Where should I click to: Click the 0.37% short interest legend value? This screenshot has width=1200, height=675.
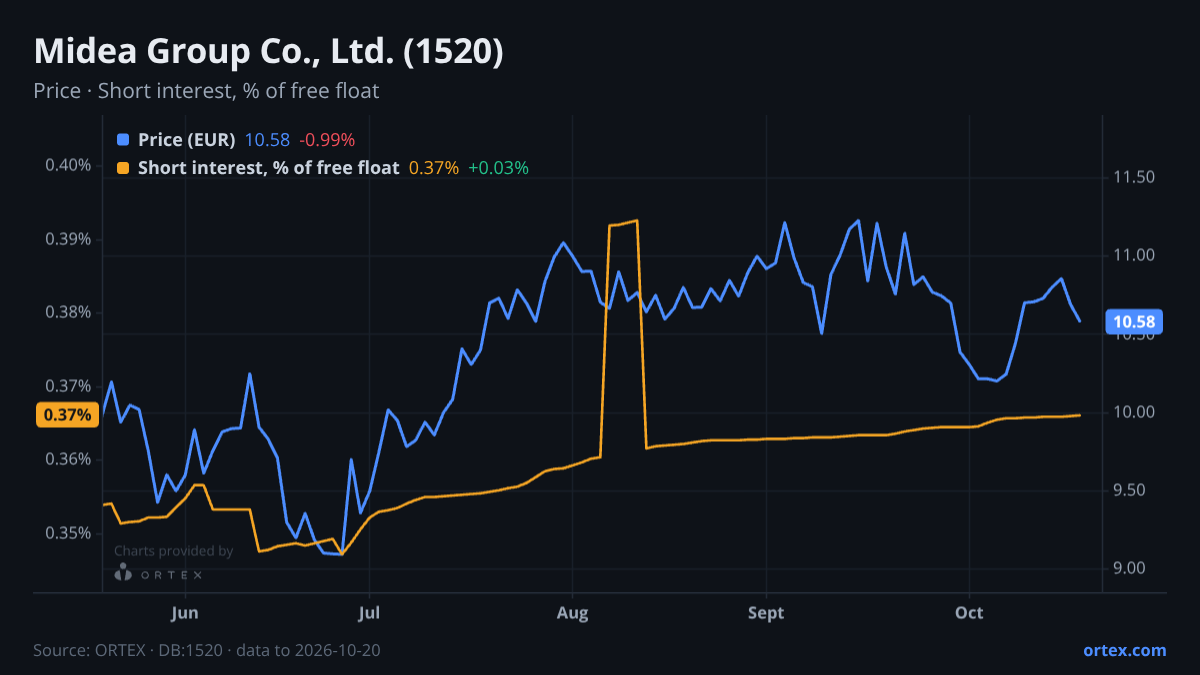(434, 168)
